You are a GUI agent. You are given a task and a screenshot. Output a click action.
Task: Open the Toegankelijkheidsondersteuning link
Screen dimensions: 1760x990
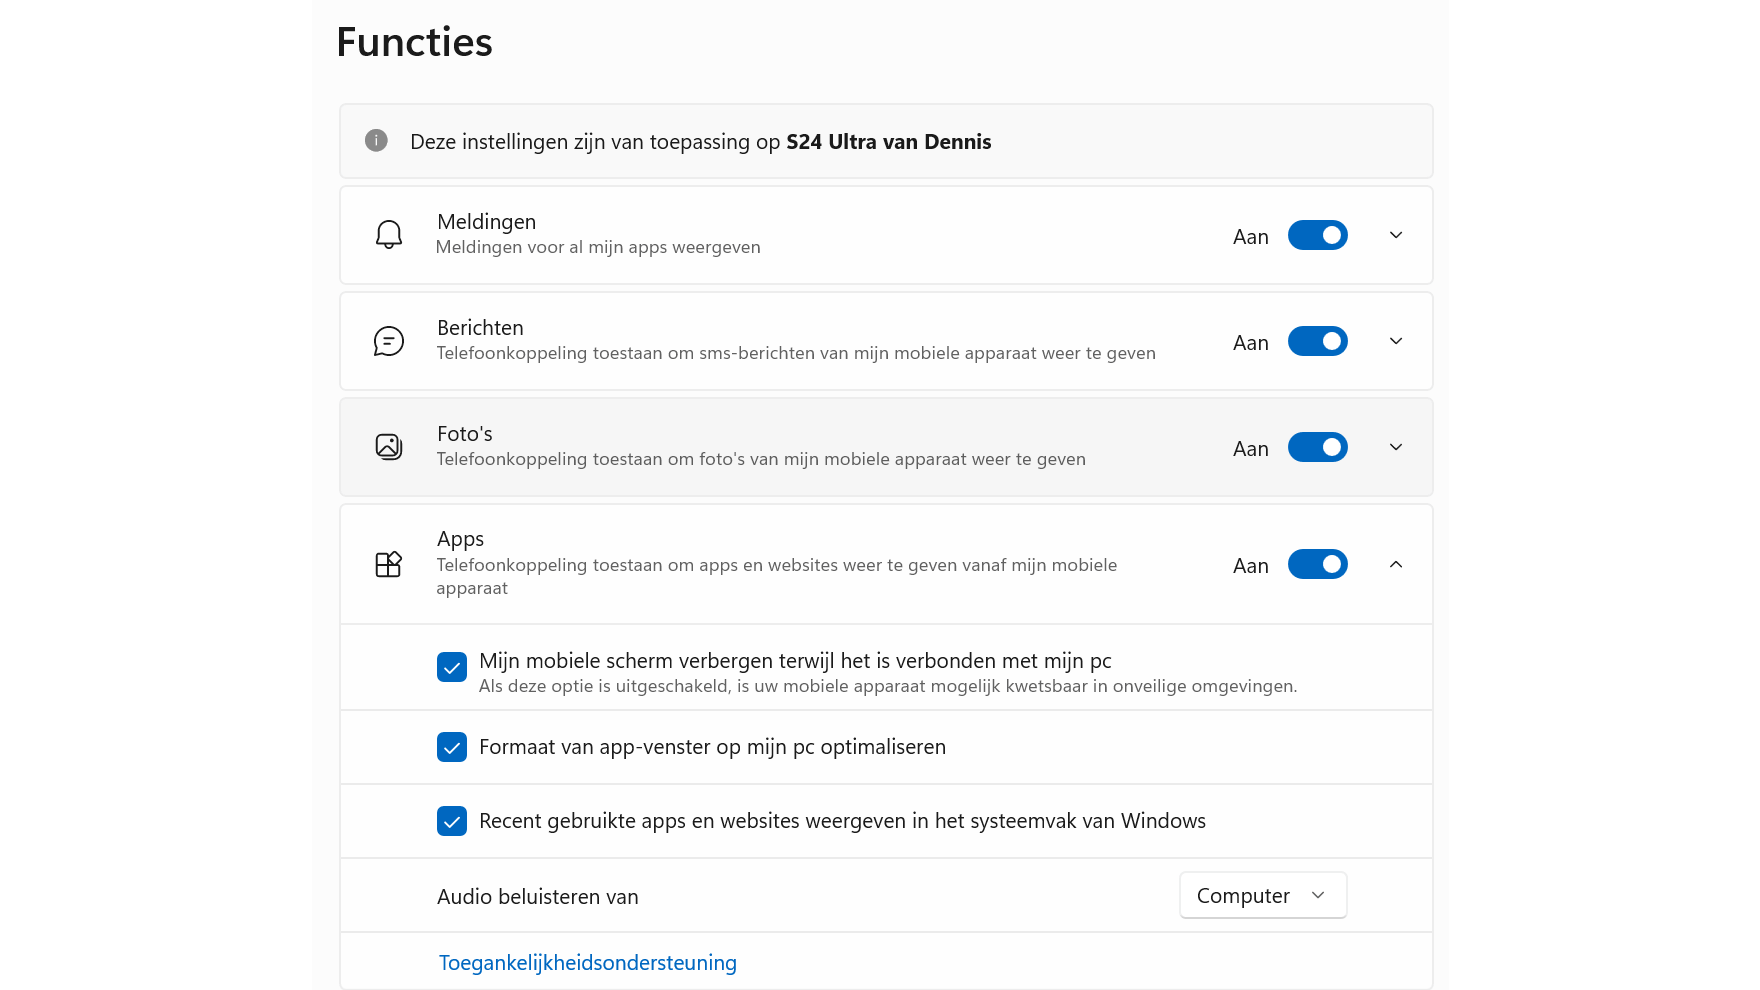click(x=588, y=963)
